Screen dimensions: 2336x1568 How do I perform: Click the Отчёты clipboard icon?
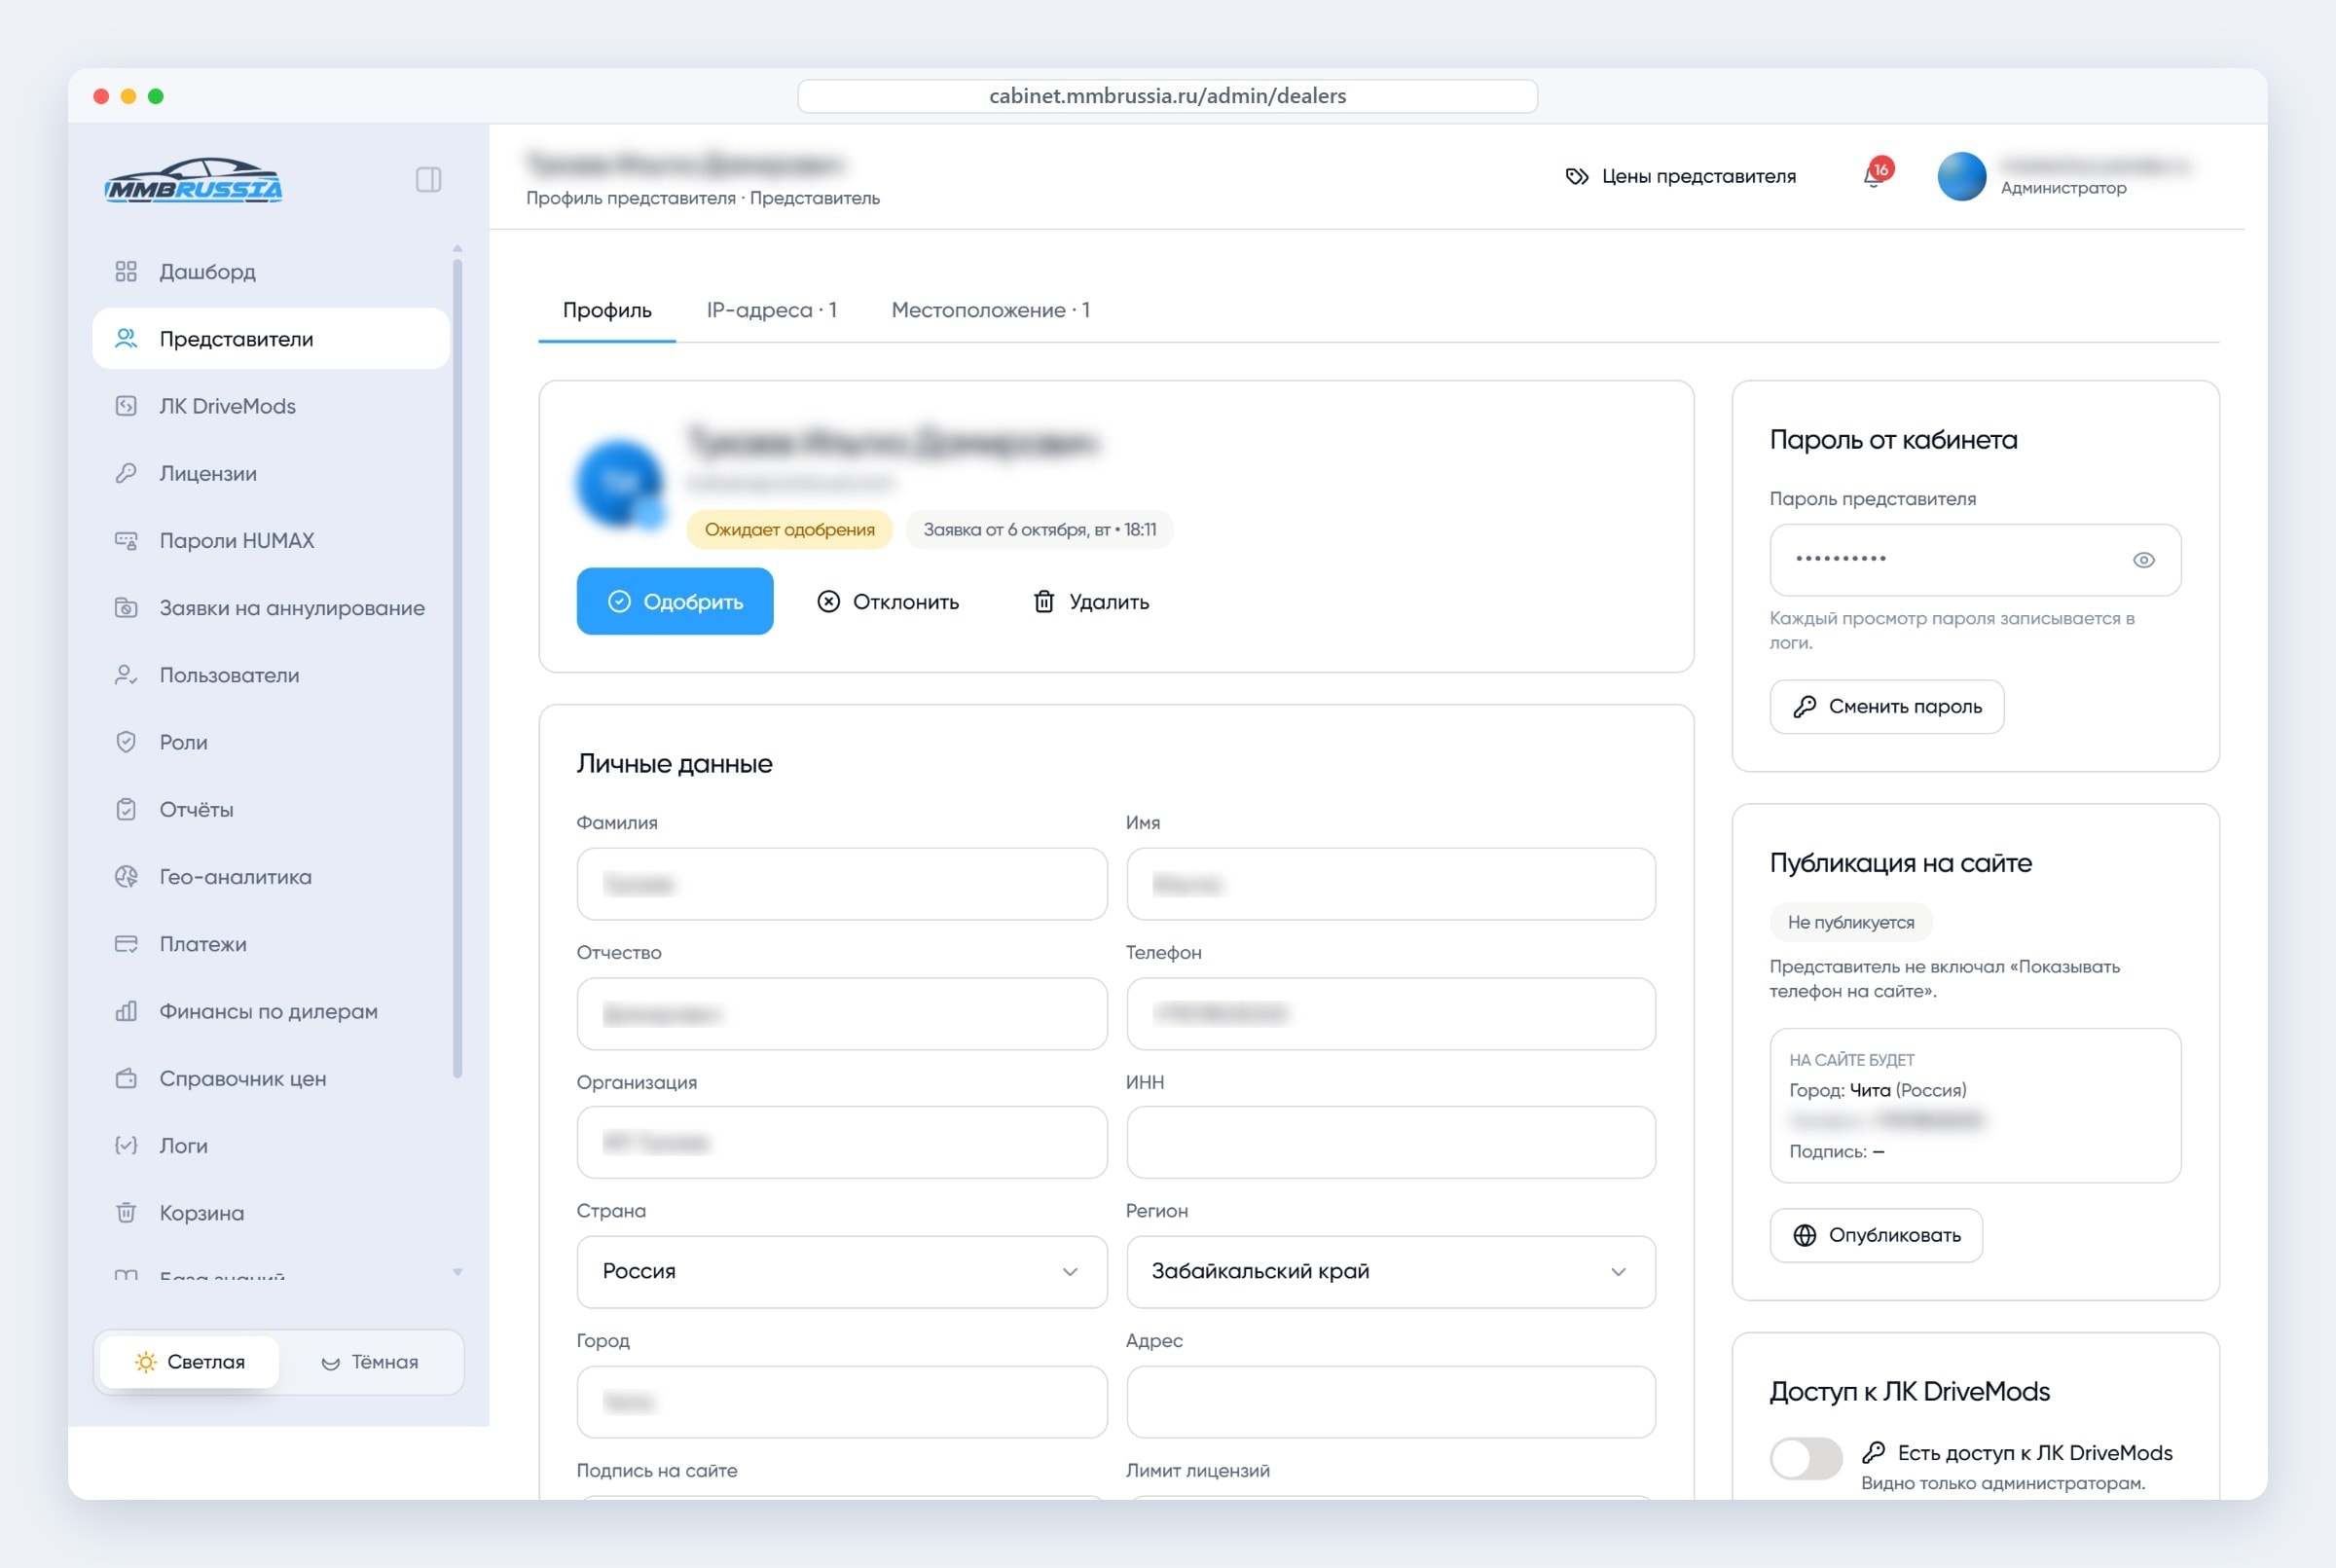coord(126,809)
